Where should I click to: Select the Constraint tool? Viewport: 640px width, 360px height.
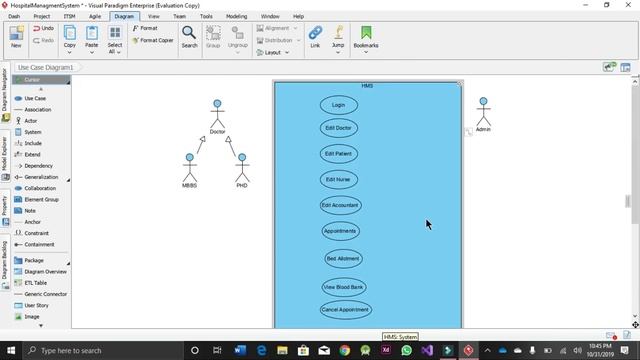[x=31, y=233]
